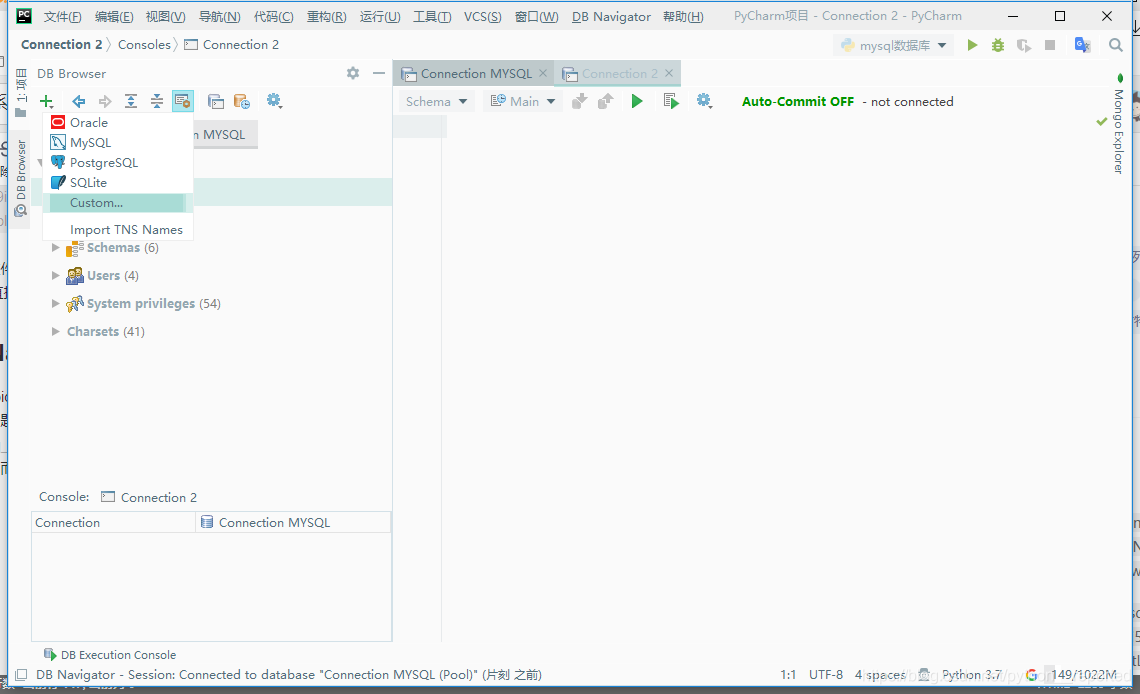This screenshot has height=694, width=1140.
Task: Toggle Auto-Commit OFF status
Action: [798, 102]
